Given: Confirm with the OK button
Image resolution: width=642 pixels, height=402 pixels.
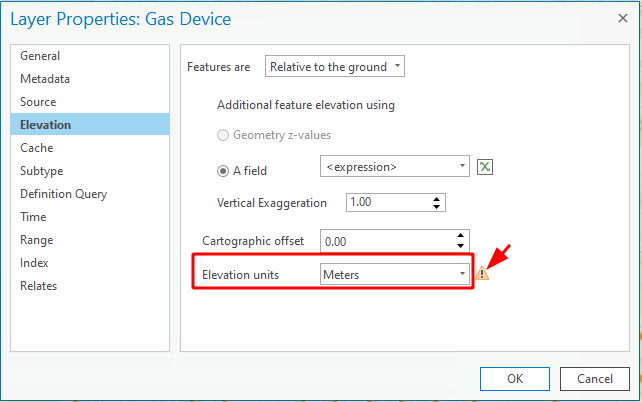Looking at the screenshot, I should click(x=515, y=379).
